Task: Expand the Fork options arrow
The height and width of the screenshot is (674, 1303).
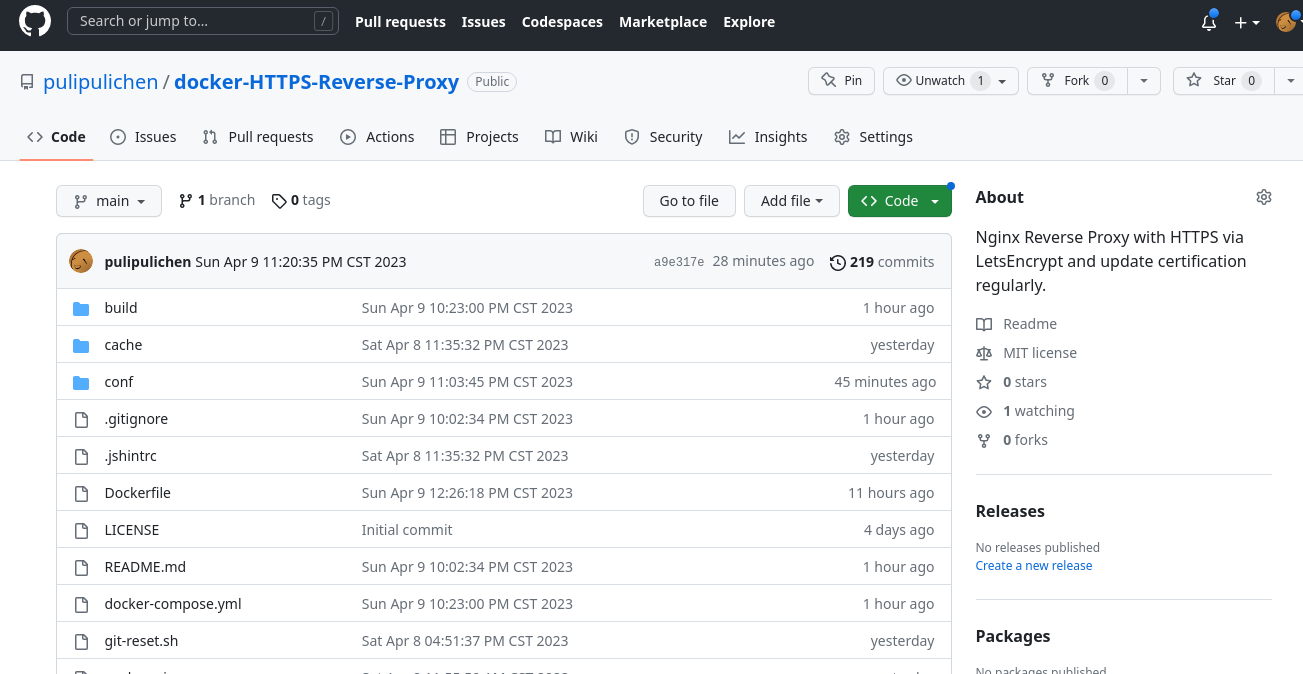Action: click(1144, 81)
